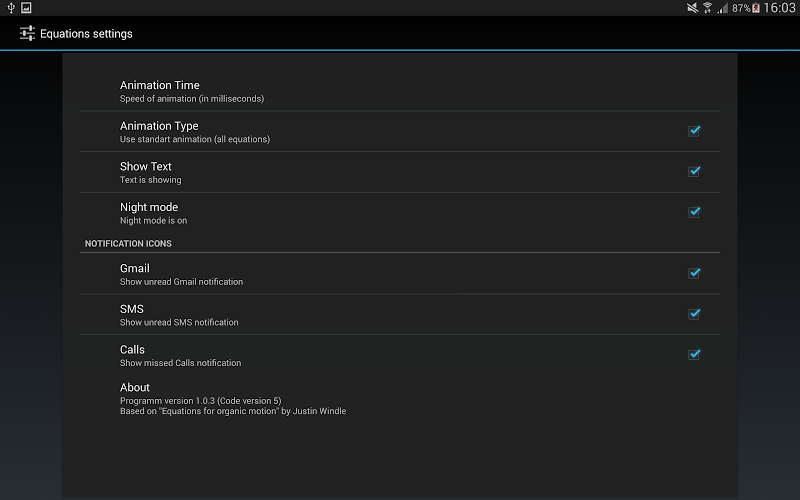Toggle the Show Text checkbox

694,171
